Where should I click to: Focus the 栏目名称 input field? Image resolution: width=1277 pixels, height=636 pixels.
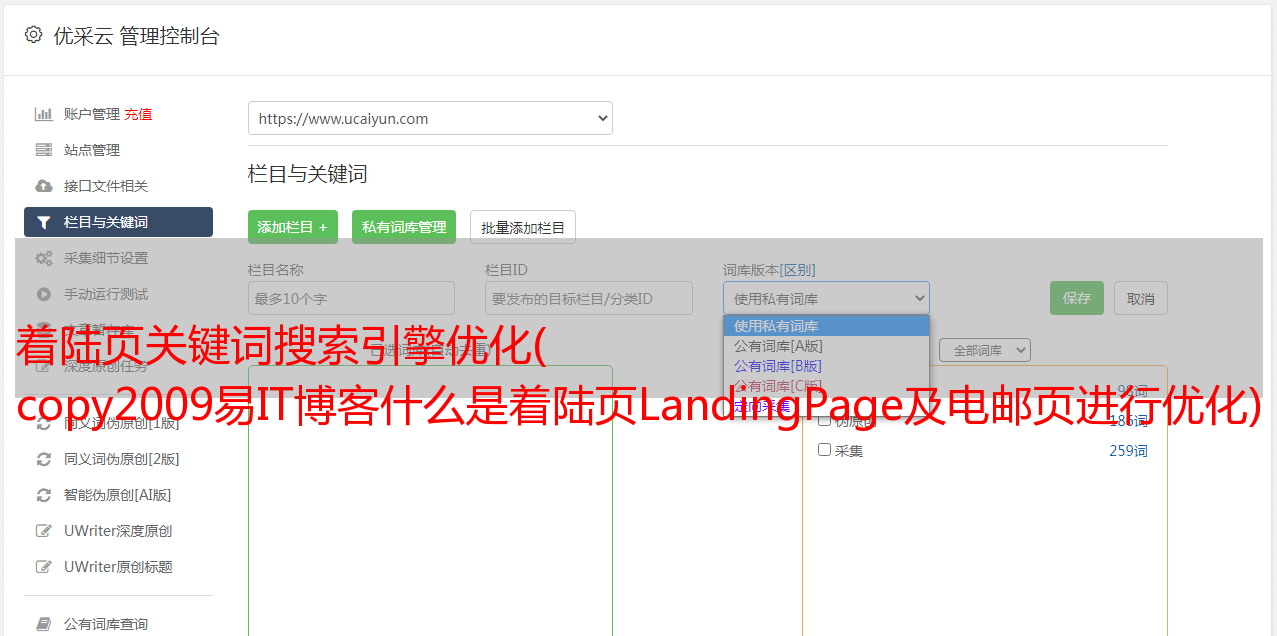pos(351,298)
